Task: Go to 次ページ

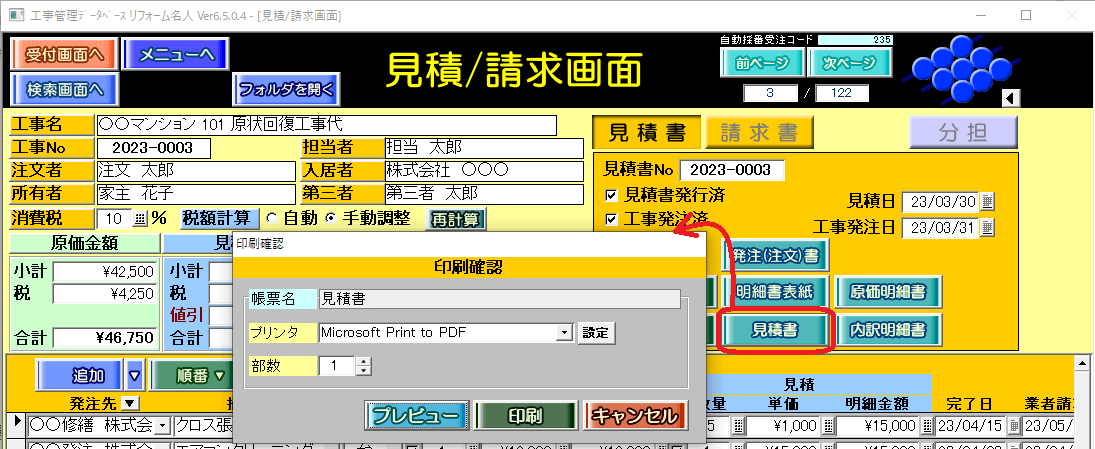Action: coord(849,63)
